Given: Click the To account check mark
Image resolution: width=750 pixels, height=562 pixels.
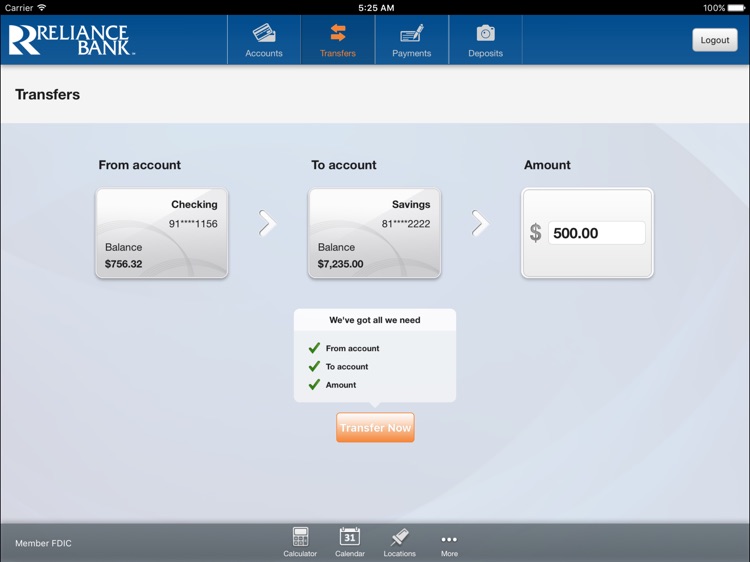Looking at the screenshot, I should (x=314, y=366).
